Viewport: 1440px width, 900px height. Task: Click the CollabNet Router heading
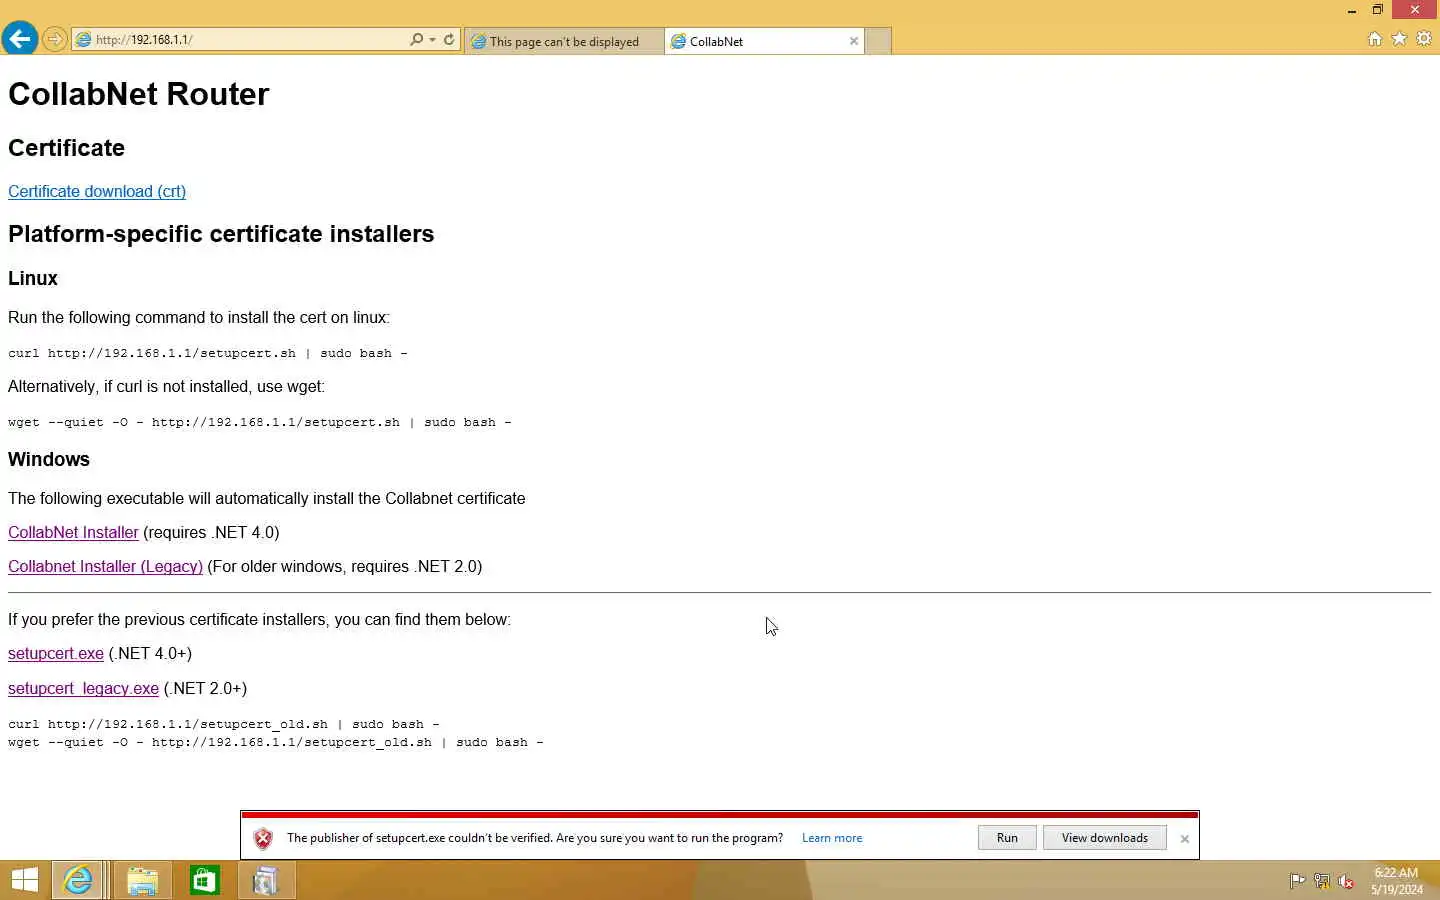point(138,94)
